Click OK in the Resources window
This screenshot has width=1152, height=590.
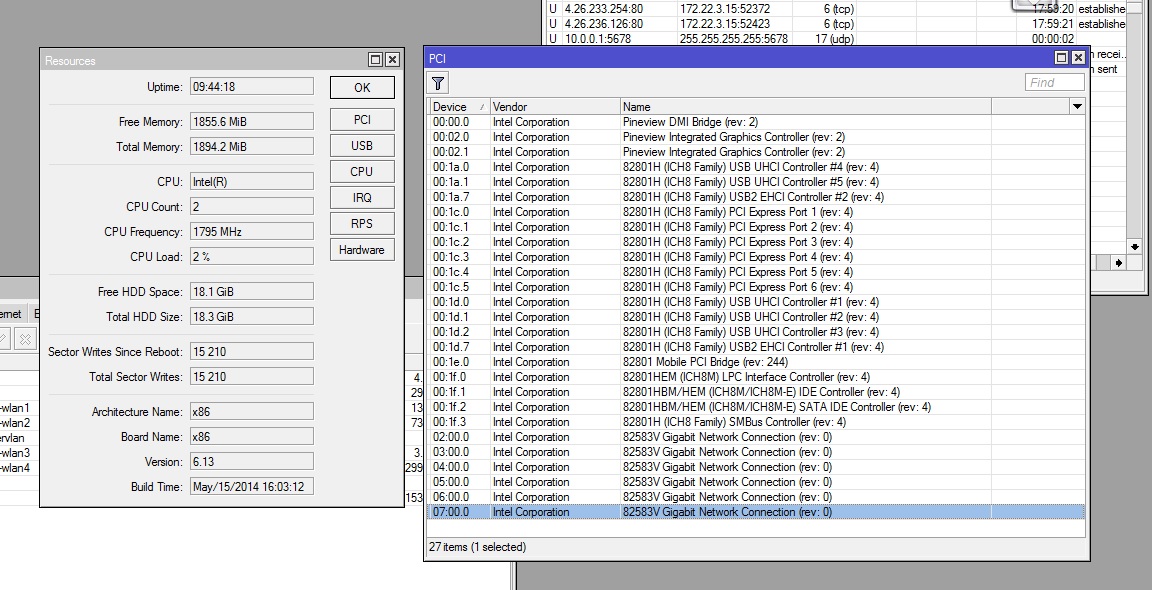point(362,87)
